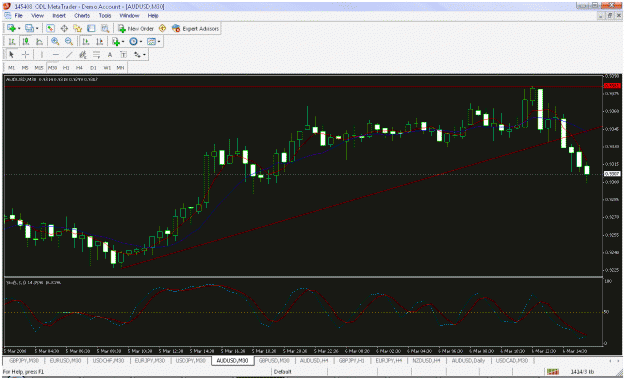Image resolution: width=625 pixels, height=378 pixels.
Task: Switch to GBPUSD,M30 chart tab
Action: 274,360
